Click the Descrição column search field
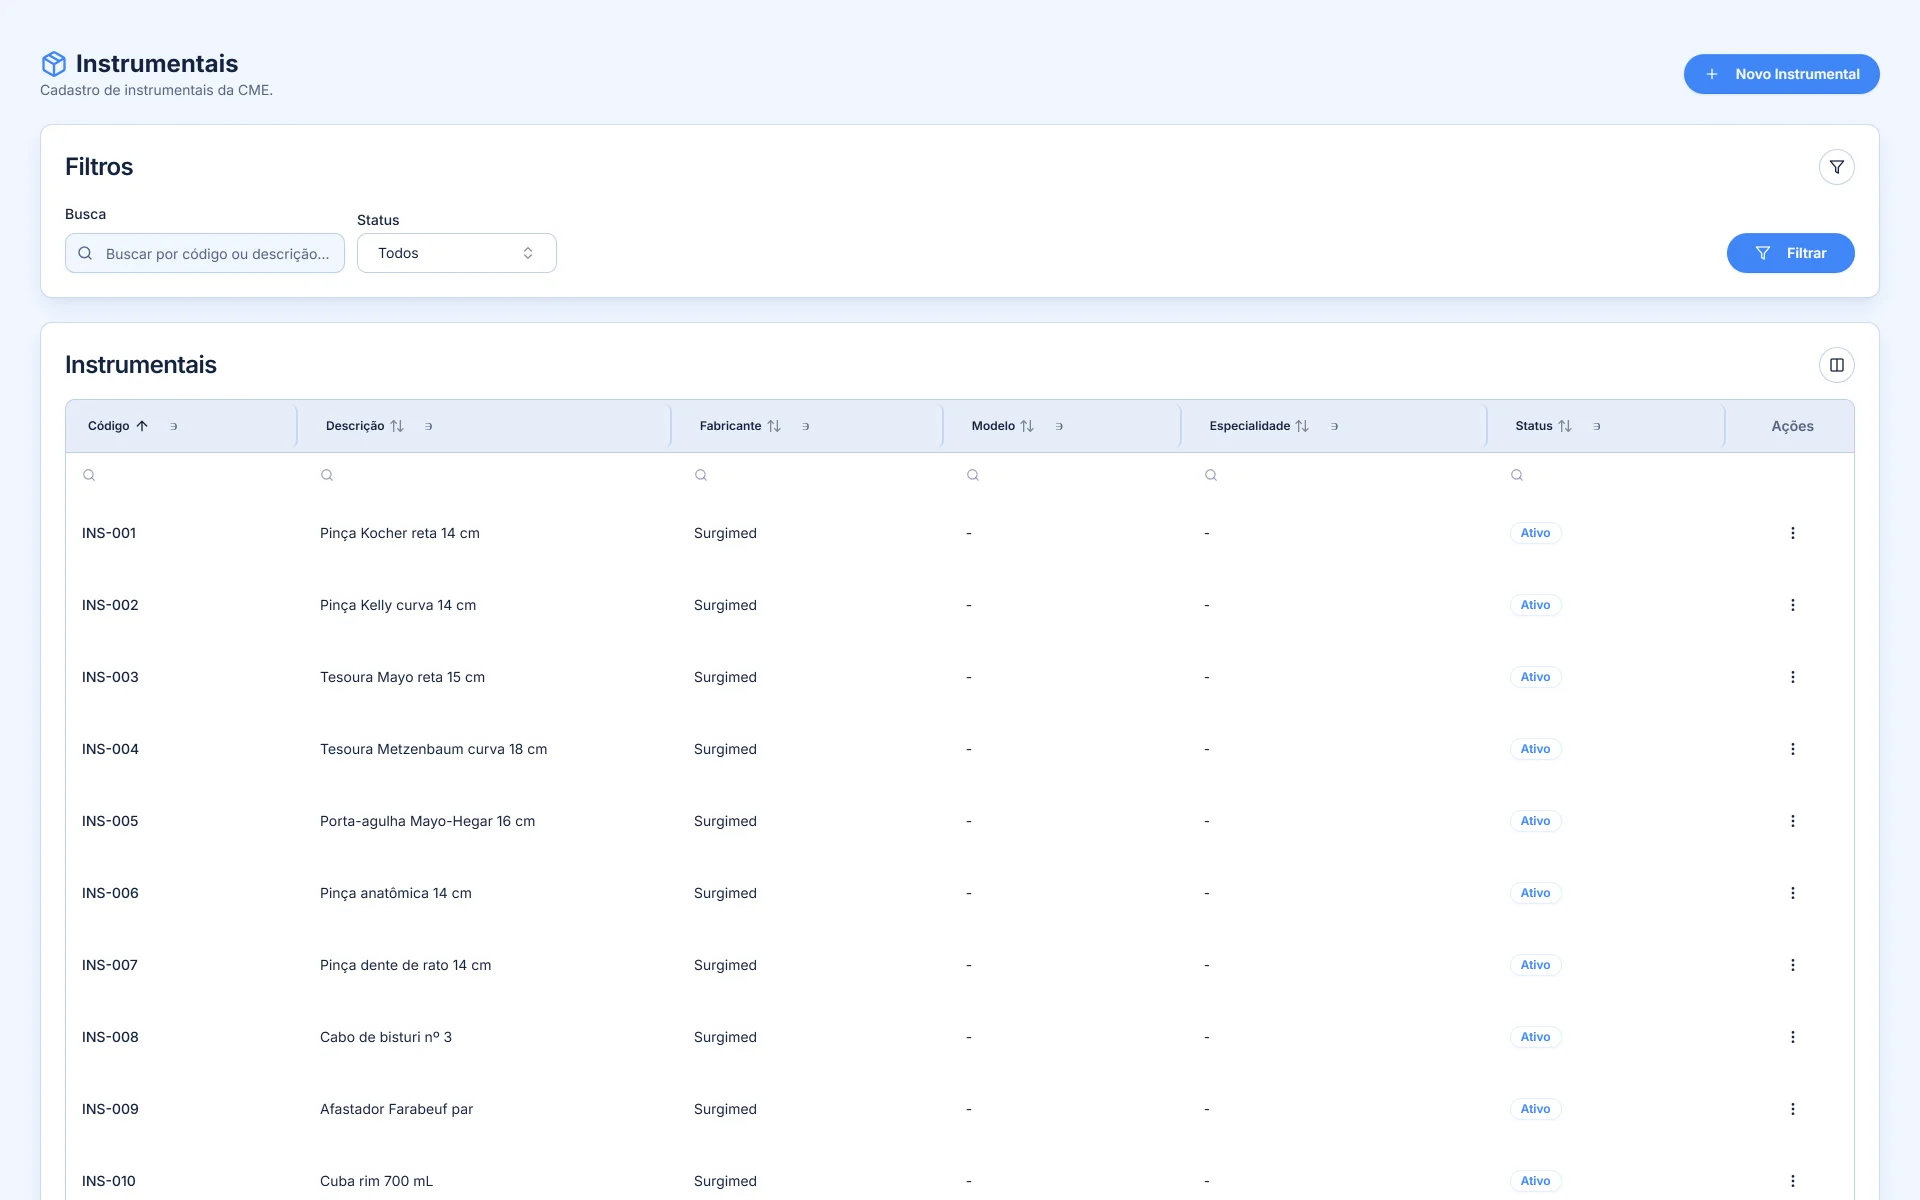Image resolution: width=1920 pixels, height=1200 pixels. coord(490,475)
